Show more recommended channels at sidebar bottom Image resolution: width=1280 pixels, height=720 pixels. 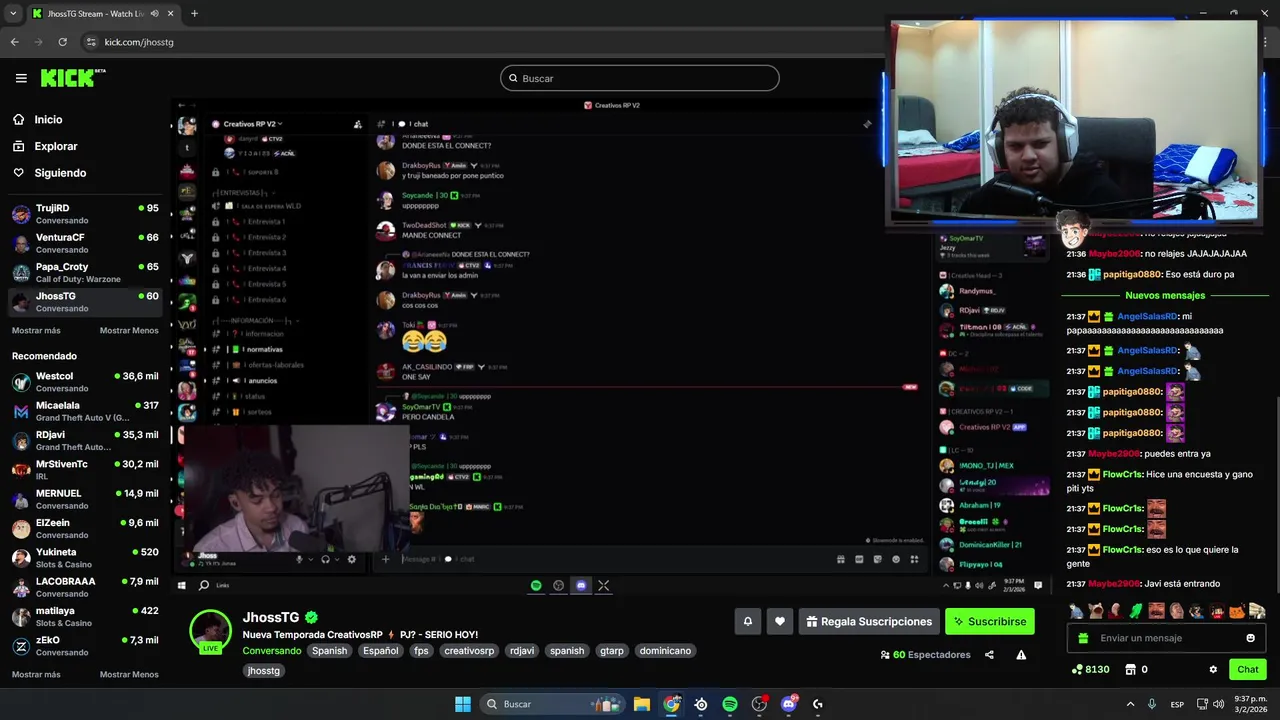click(x=36, y=675)
